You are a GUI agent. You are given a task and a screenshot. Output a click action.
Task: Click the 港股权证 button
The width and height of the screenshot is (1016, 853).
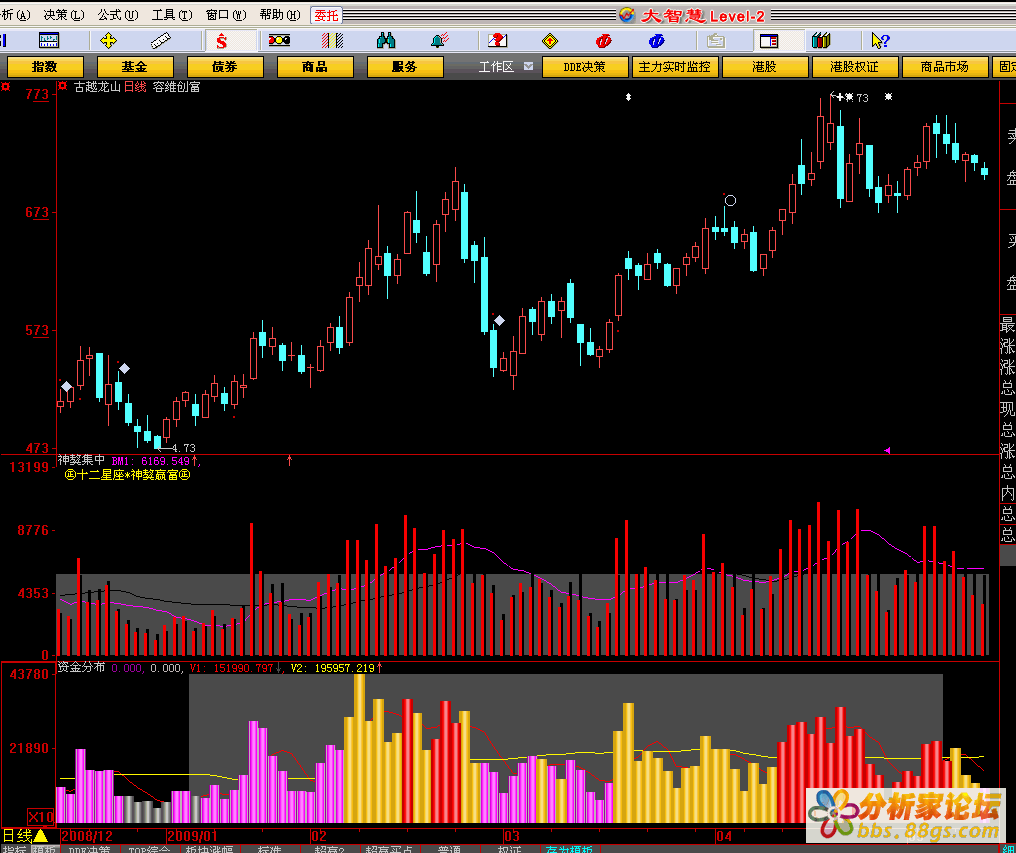pos(855,67)
